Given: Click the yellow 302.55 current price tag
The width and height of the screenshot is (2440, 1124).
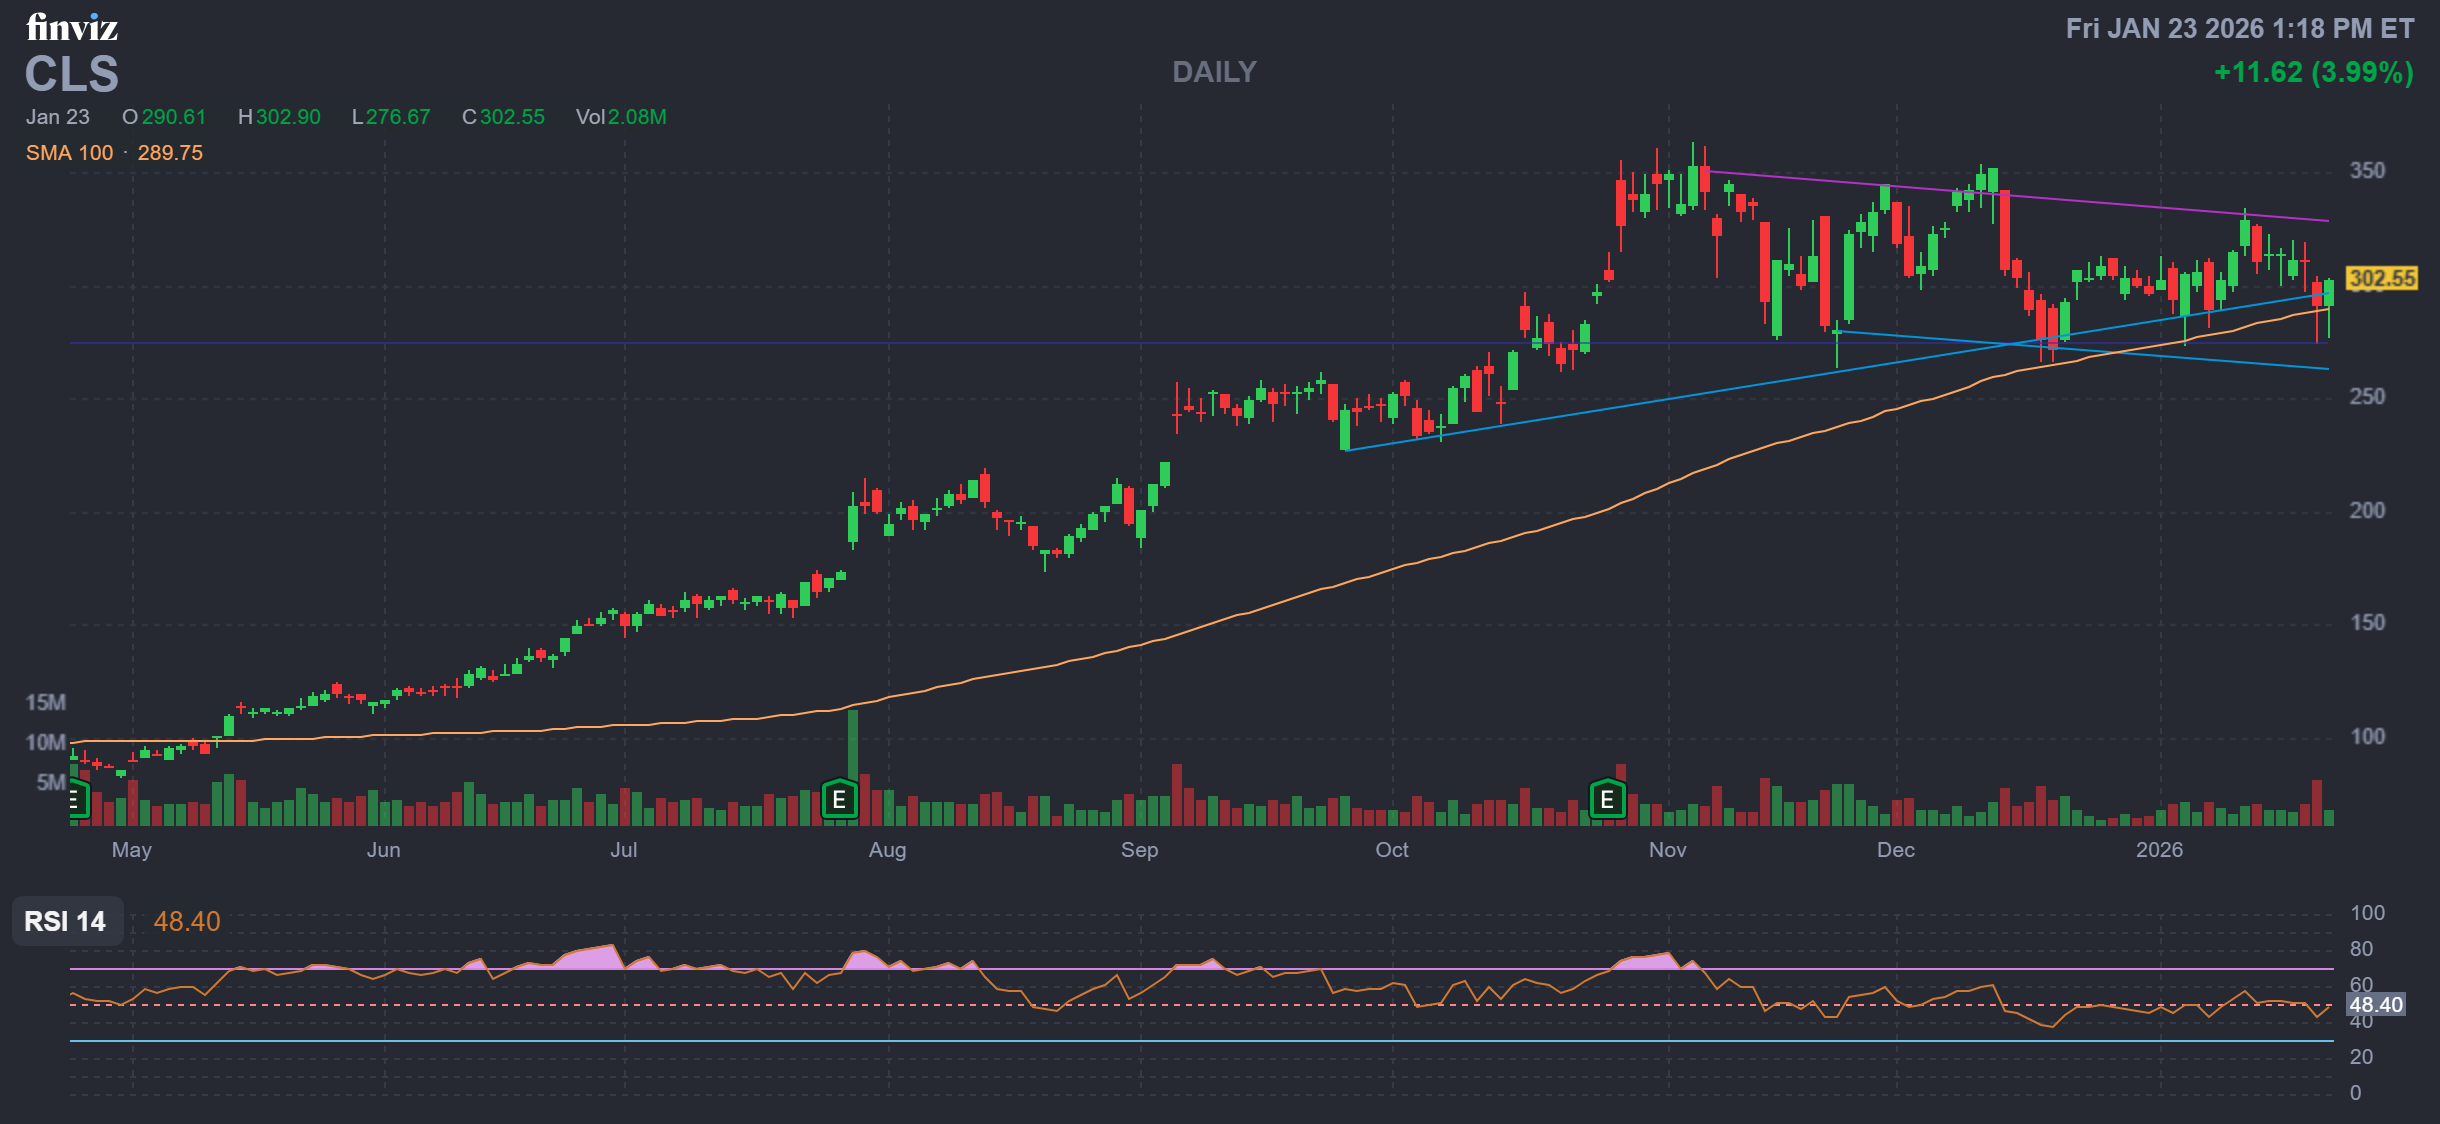Looking at the screenshot, I should click(x=2381, y=278).
